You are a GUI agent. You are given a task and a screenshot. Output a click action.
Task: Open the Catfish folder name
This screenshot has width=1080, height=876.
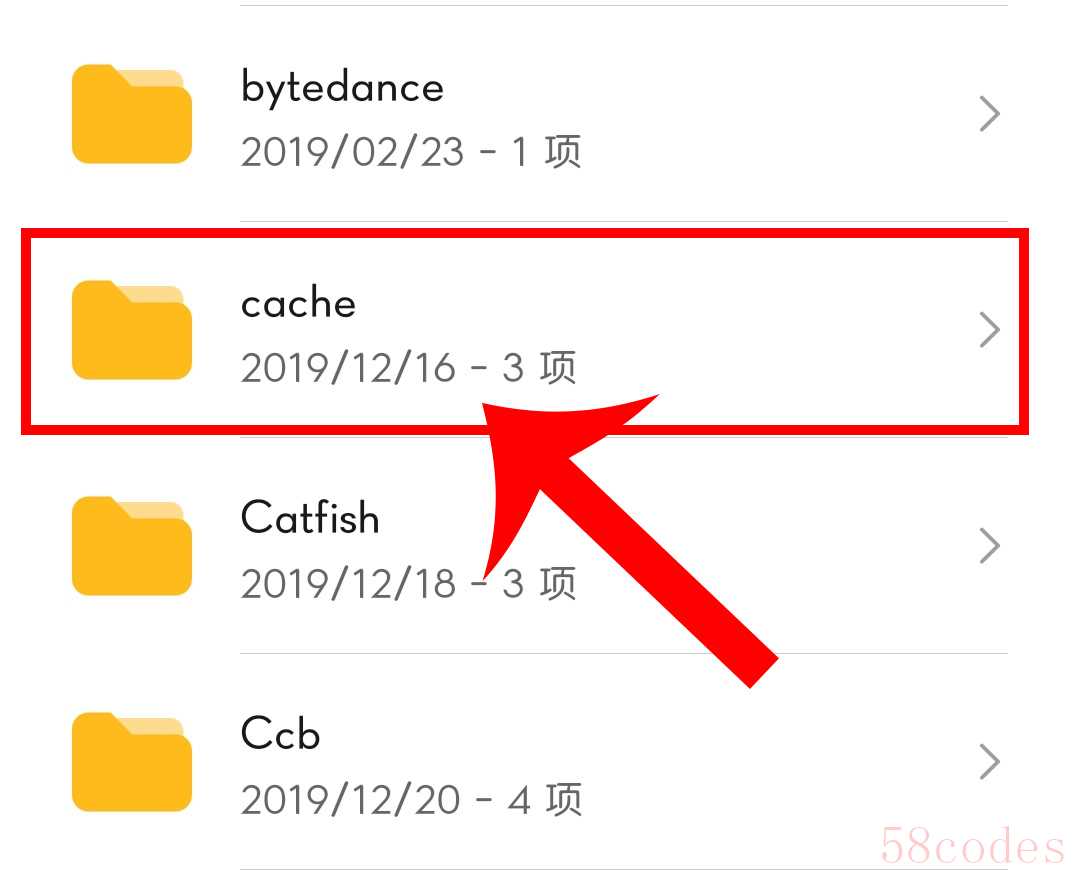310,517
